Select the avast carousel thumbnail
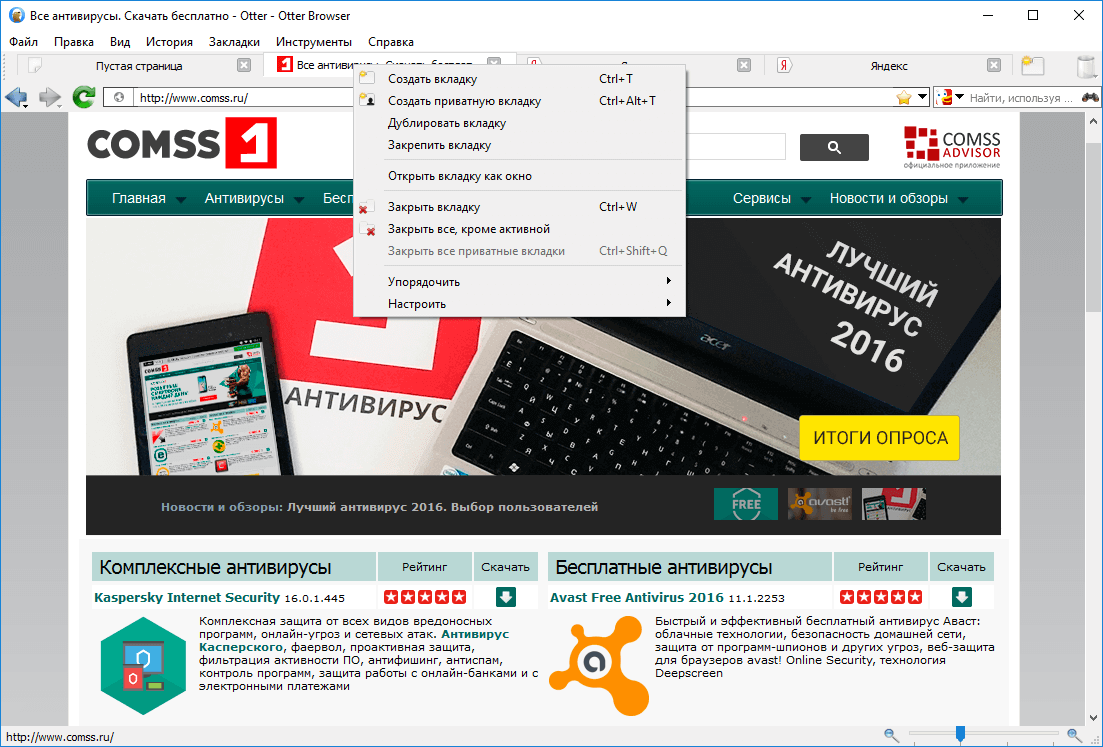This screenshot has height=747, width=1103. pyautogui.click(x=820, y=504)
